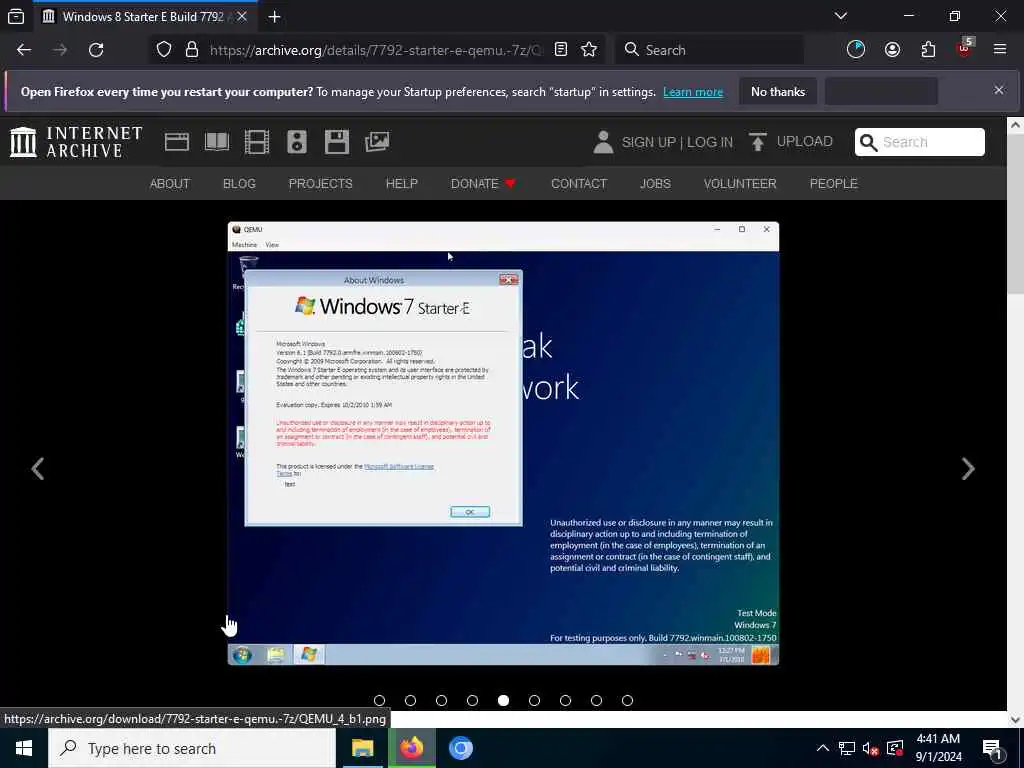This screenshot has width=1024, height=768.
Task: Select the sixth carousel dot
Action: 534,700
